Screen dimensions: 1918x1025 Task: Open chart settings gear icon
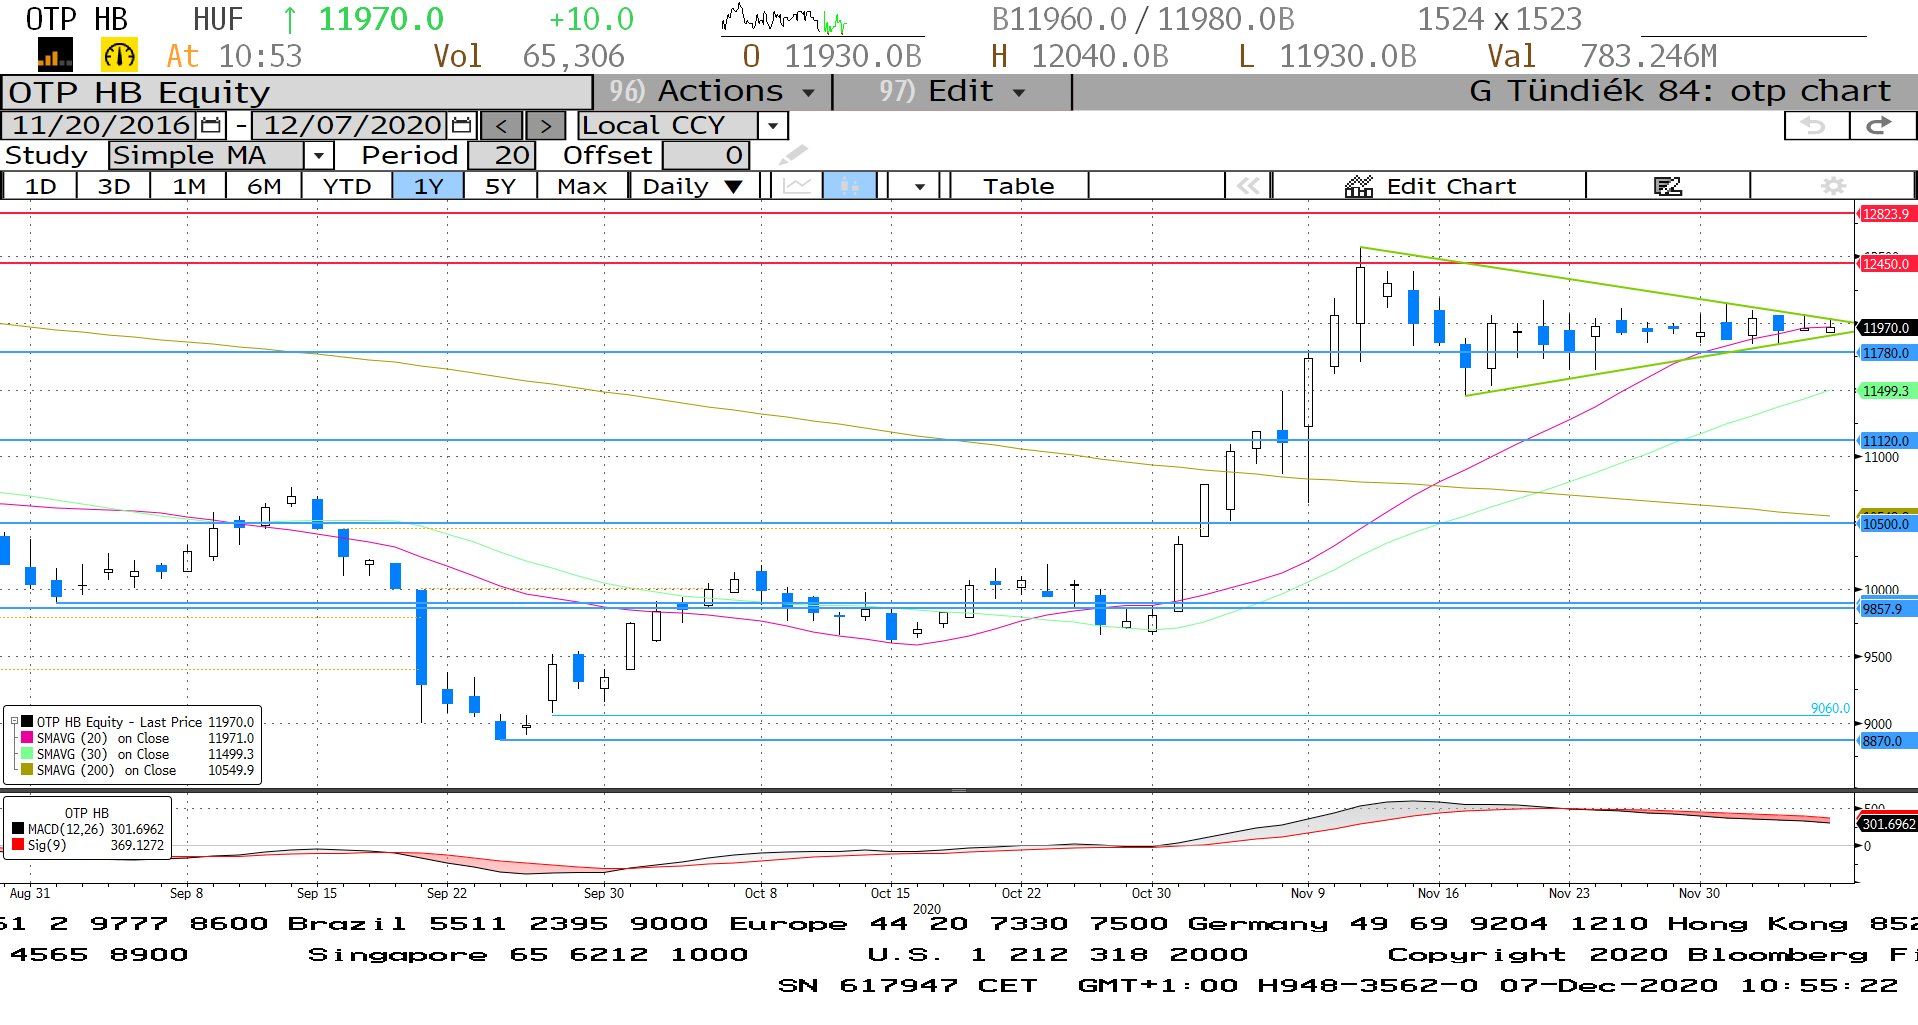tap(1833, 186)
